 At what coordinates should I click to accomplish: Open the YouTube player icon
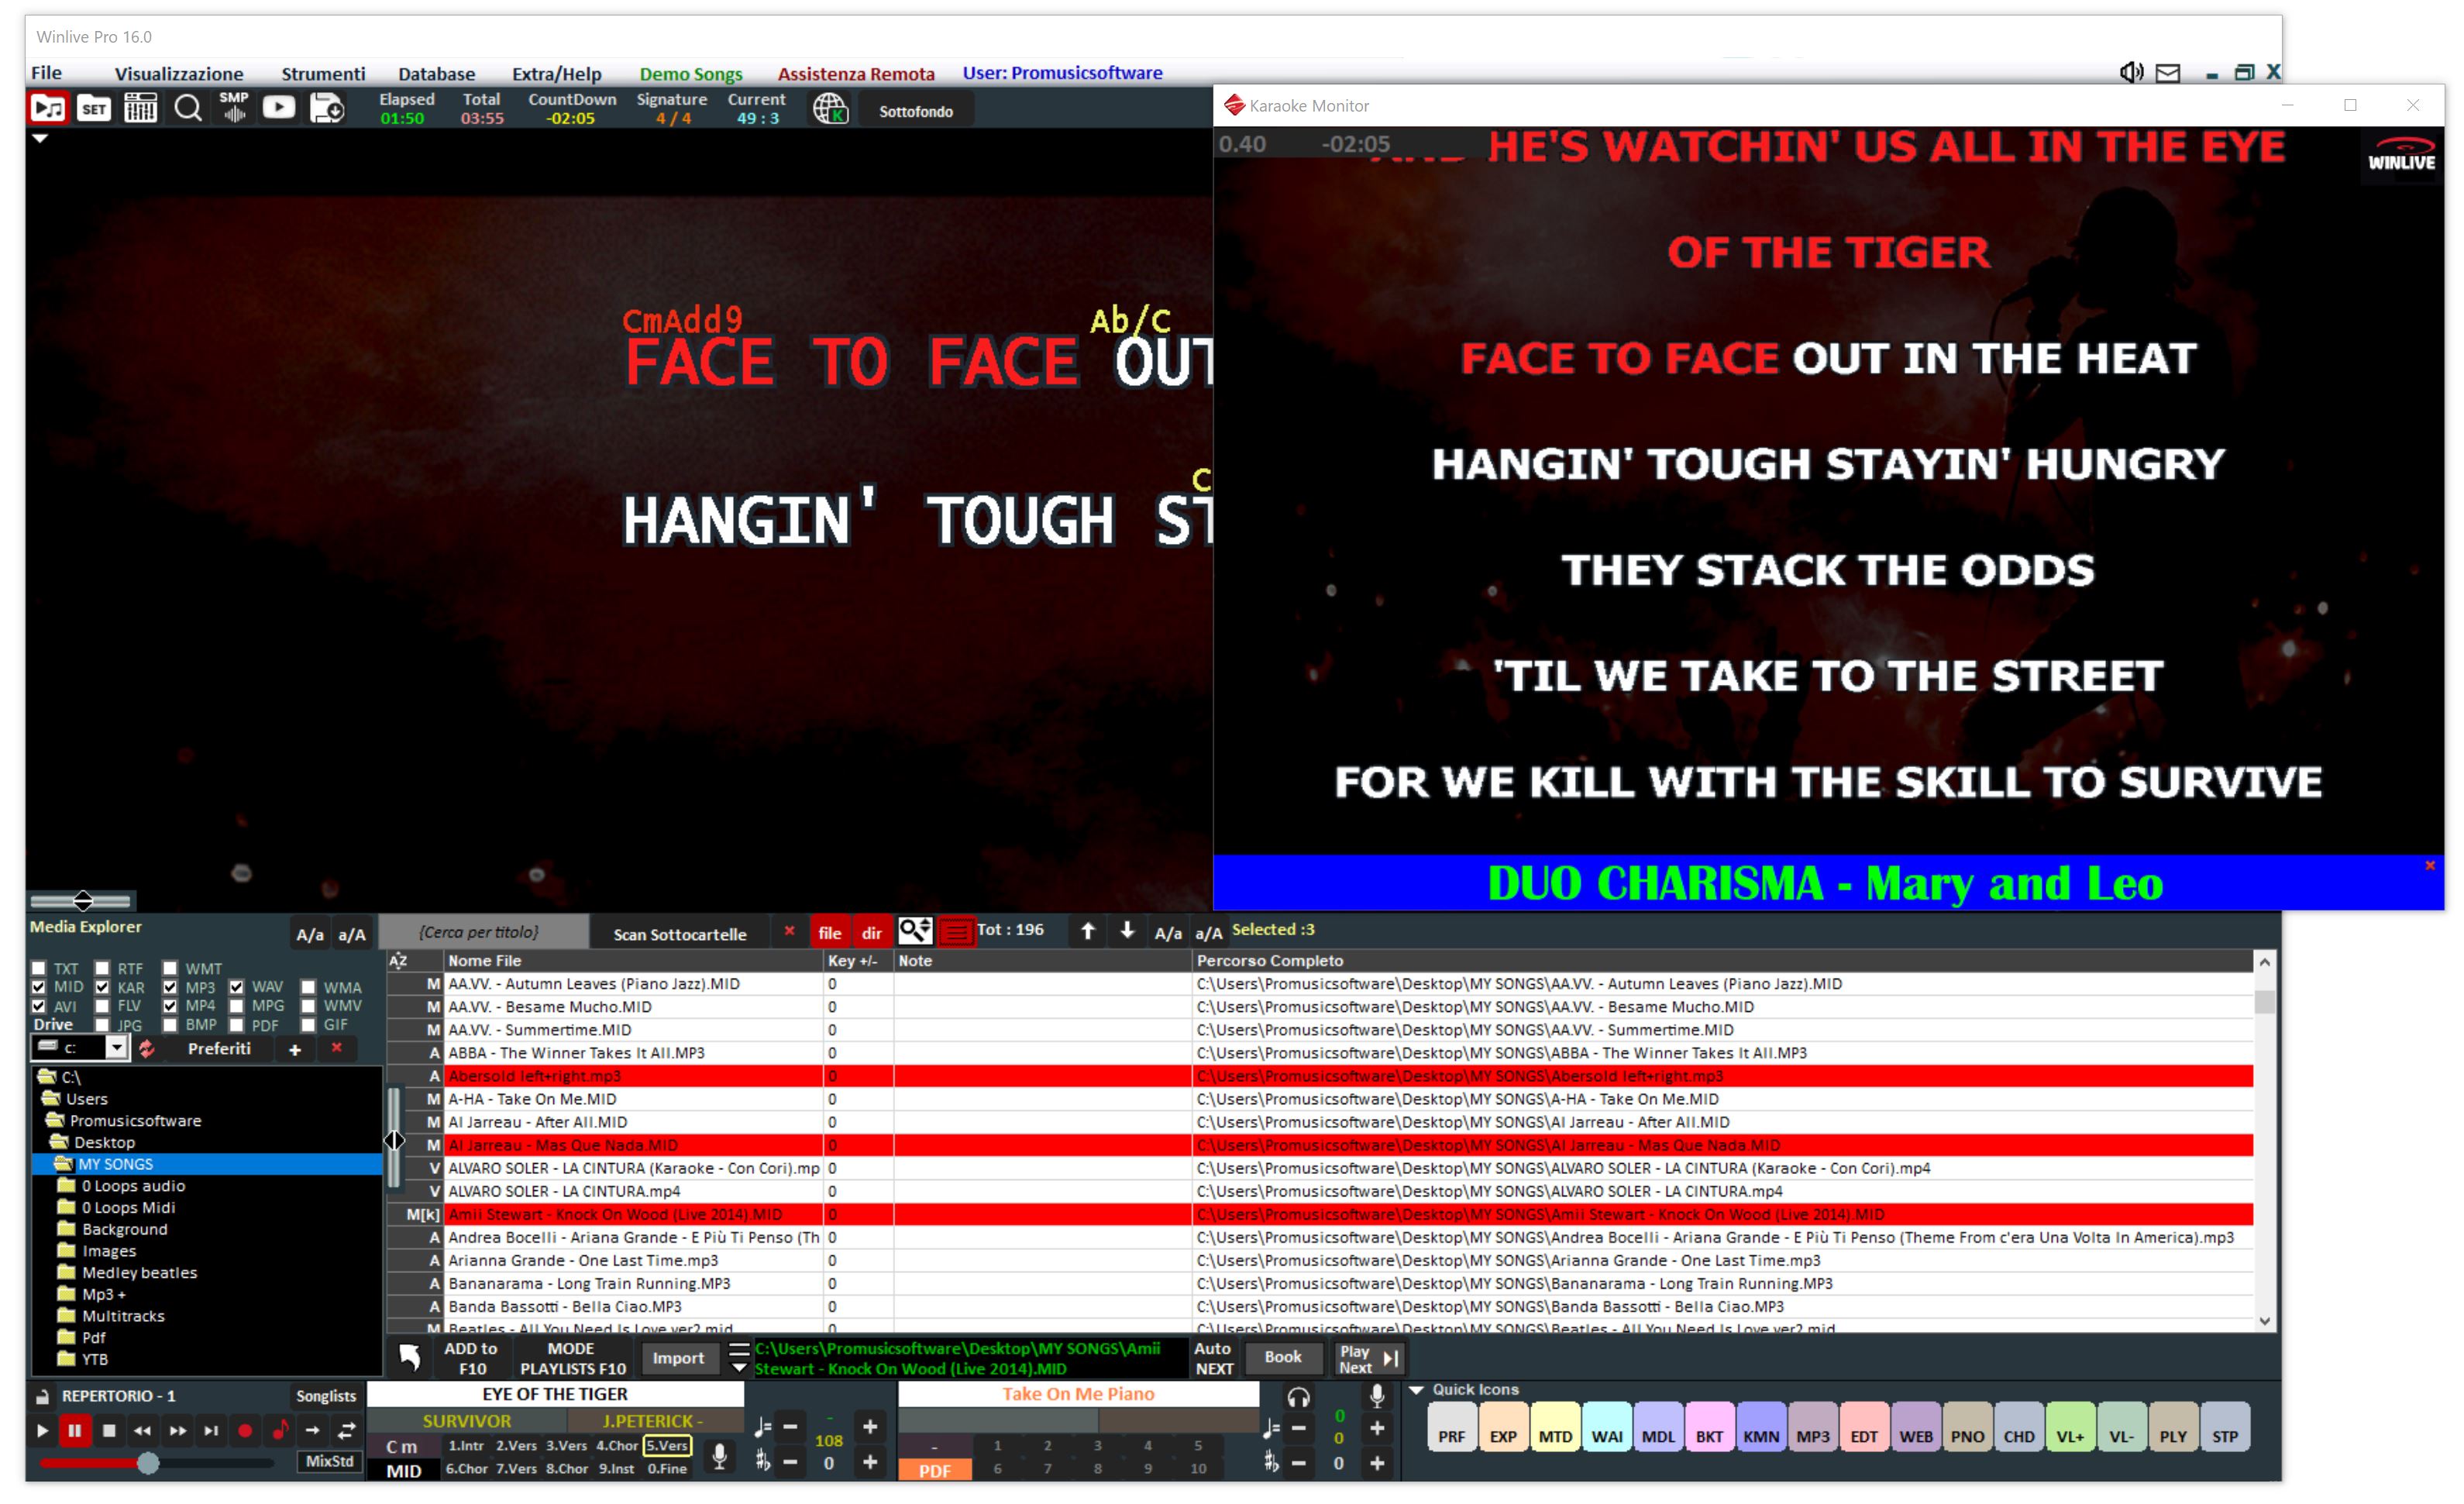pyautogui.click(x=278, y=108)
